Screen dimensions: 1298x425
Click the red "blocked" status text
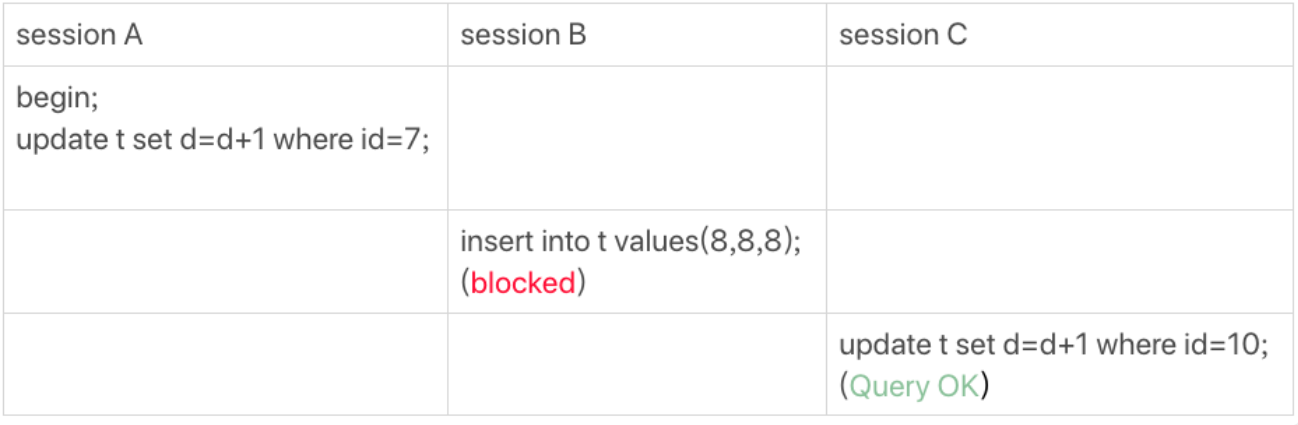point(523,283)
